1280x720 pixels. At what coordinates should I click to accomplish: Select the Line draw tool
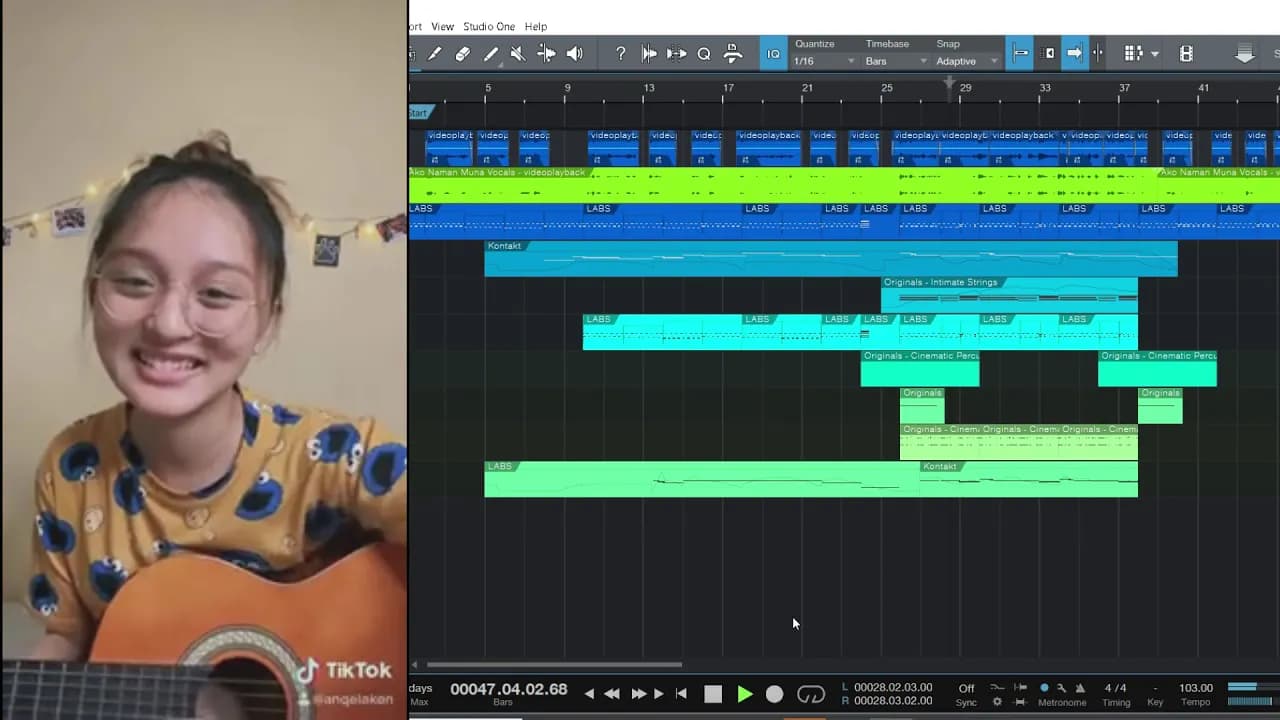click(x=491, y=54)
